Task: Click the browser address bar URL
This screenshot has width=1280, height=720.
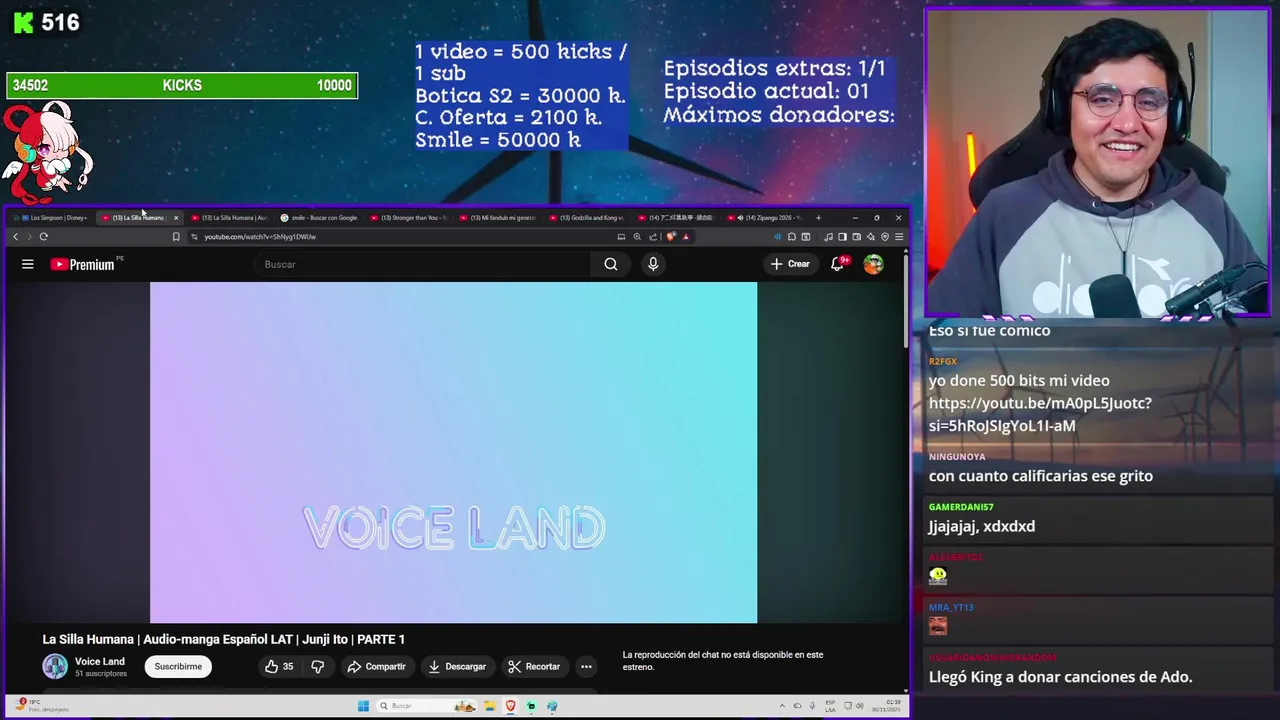Action: coord(260,237)
